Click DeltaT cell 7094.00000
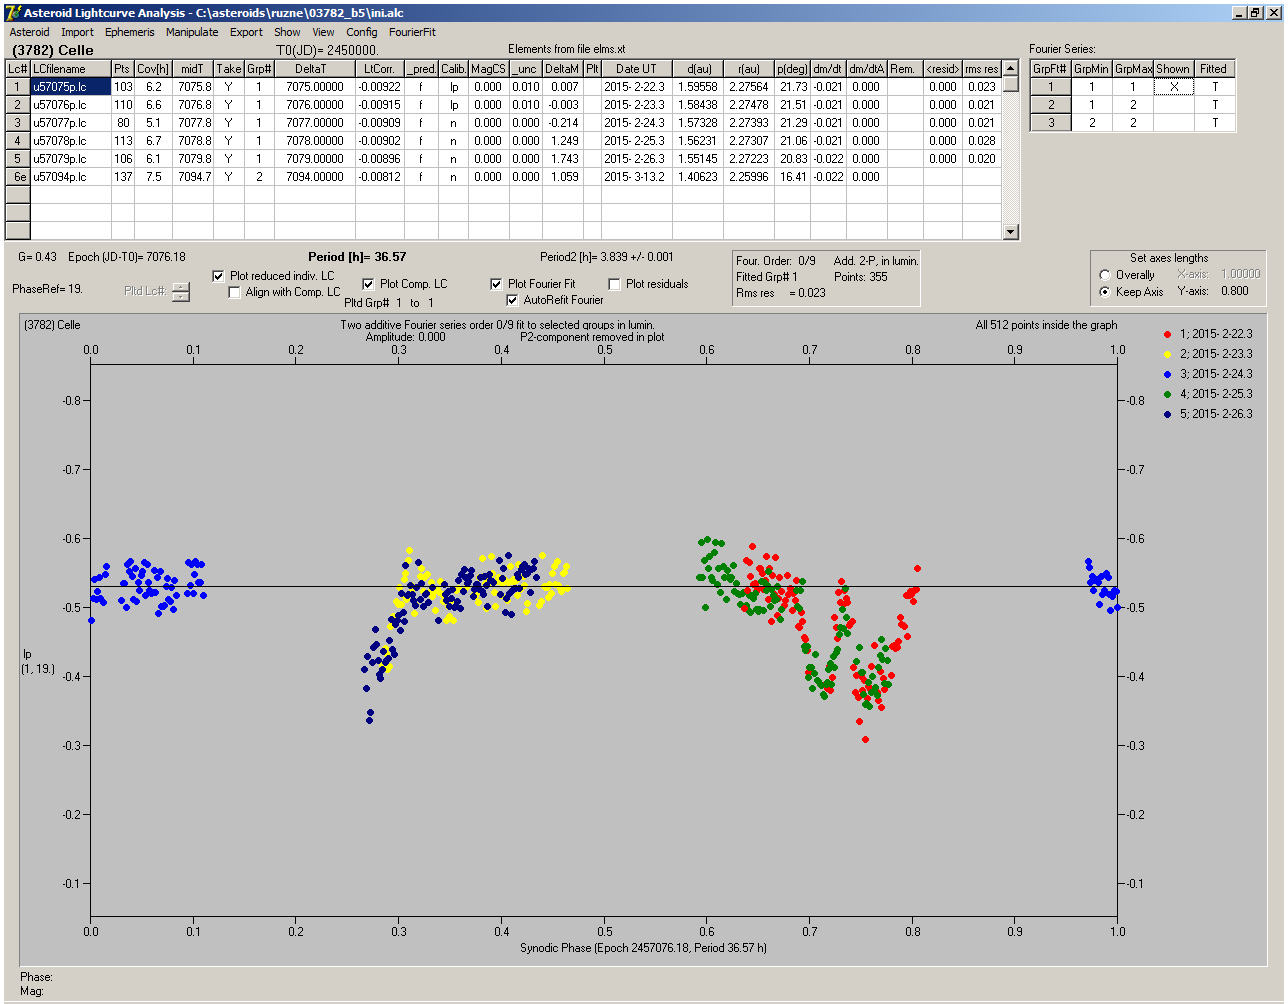The height and width of the screenshot is (1004, 1288). pyautogui.click(x=315, y=177)
